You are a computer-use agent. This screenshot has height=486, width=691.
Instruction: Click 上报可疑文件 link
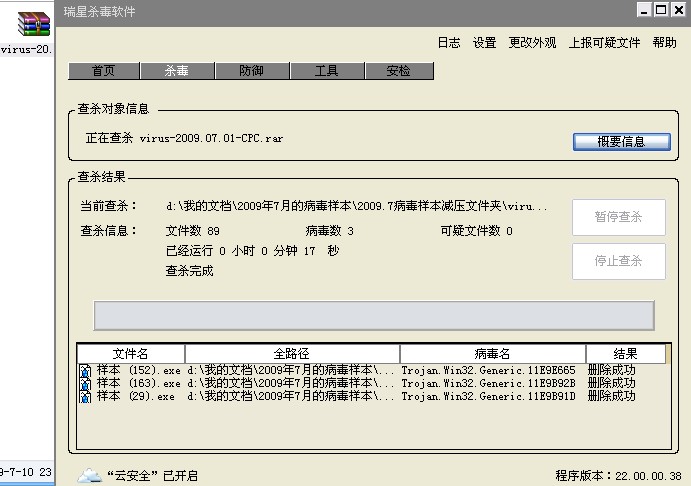(604, 43)
